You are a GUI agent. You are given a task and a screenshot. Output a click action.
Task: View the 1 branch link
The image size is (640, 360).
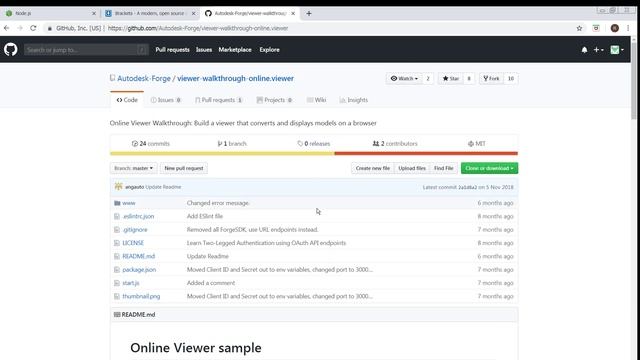tap(232, 144)
